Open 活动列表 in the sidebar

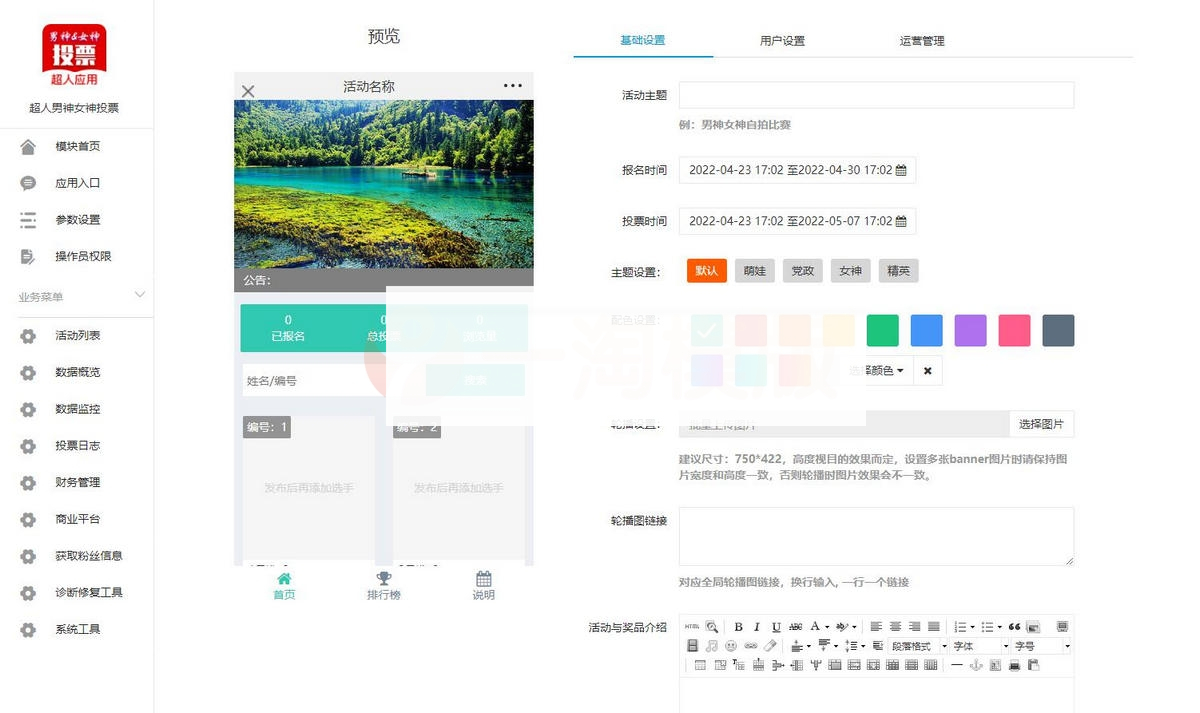[77, 336]
